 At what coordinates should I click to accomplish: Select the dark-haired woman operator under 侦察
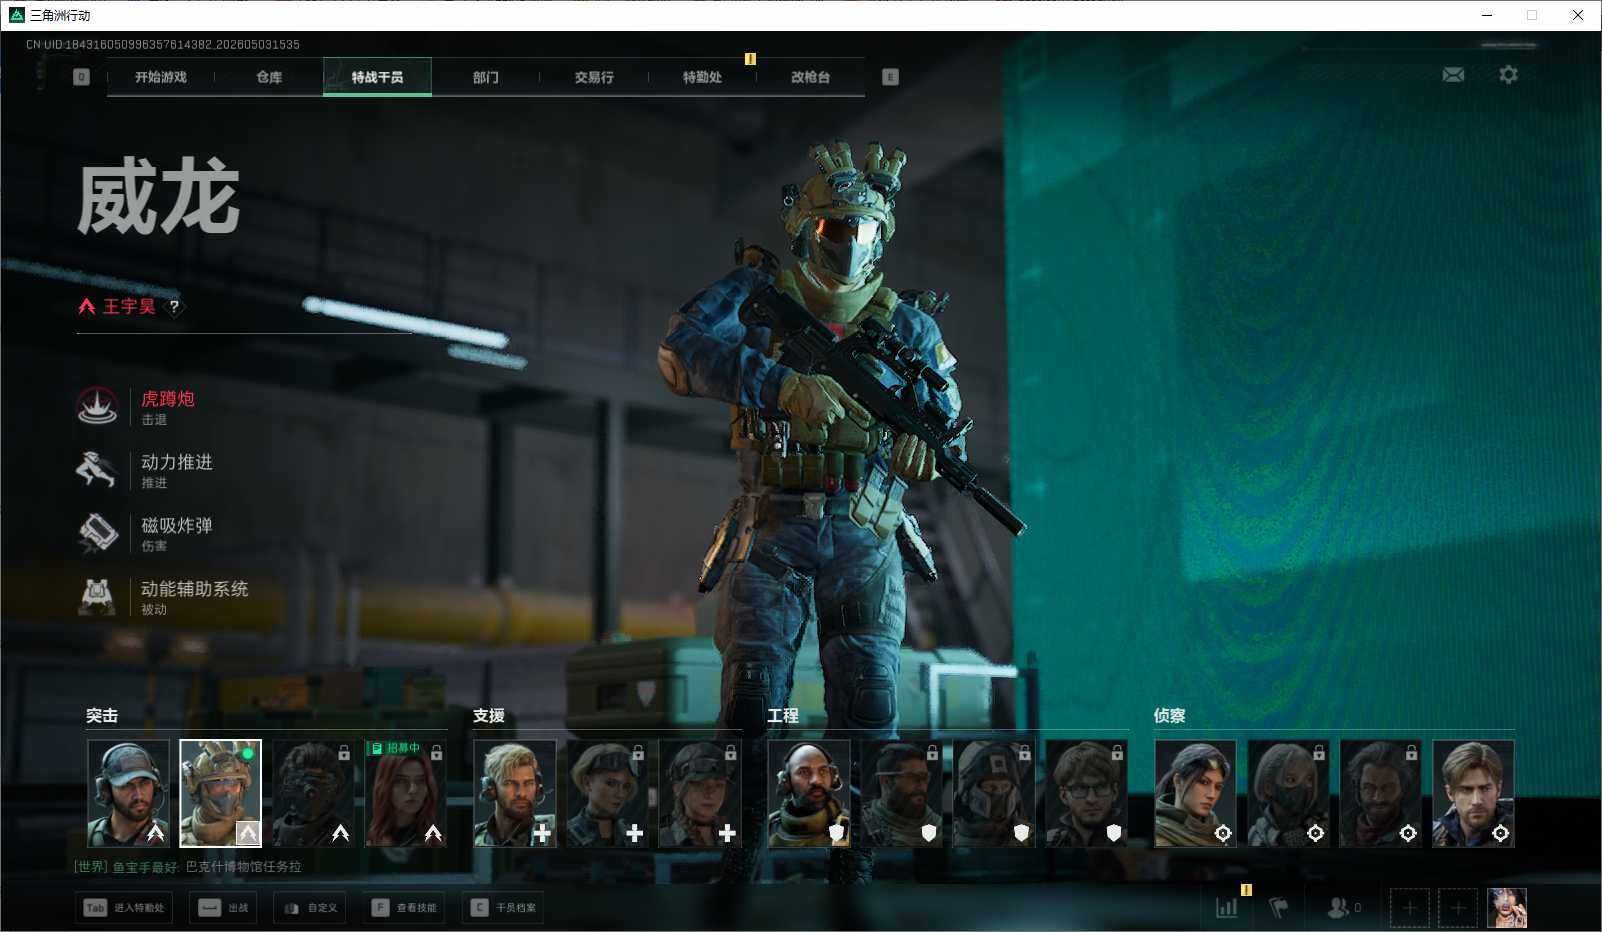tap(1195, 794)
